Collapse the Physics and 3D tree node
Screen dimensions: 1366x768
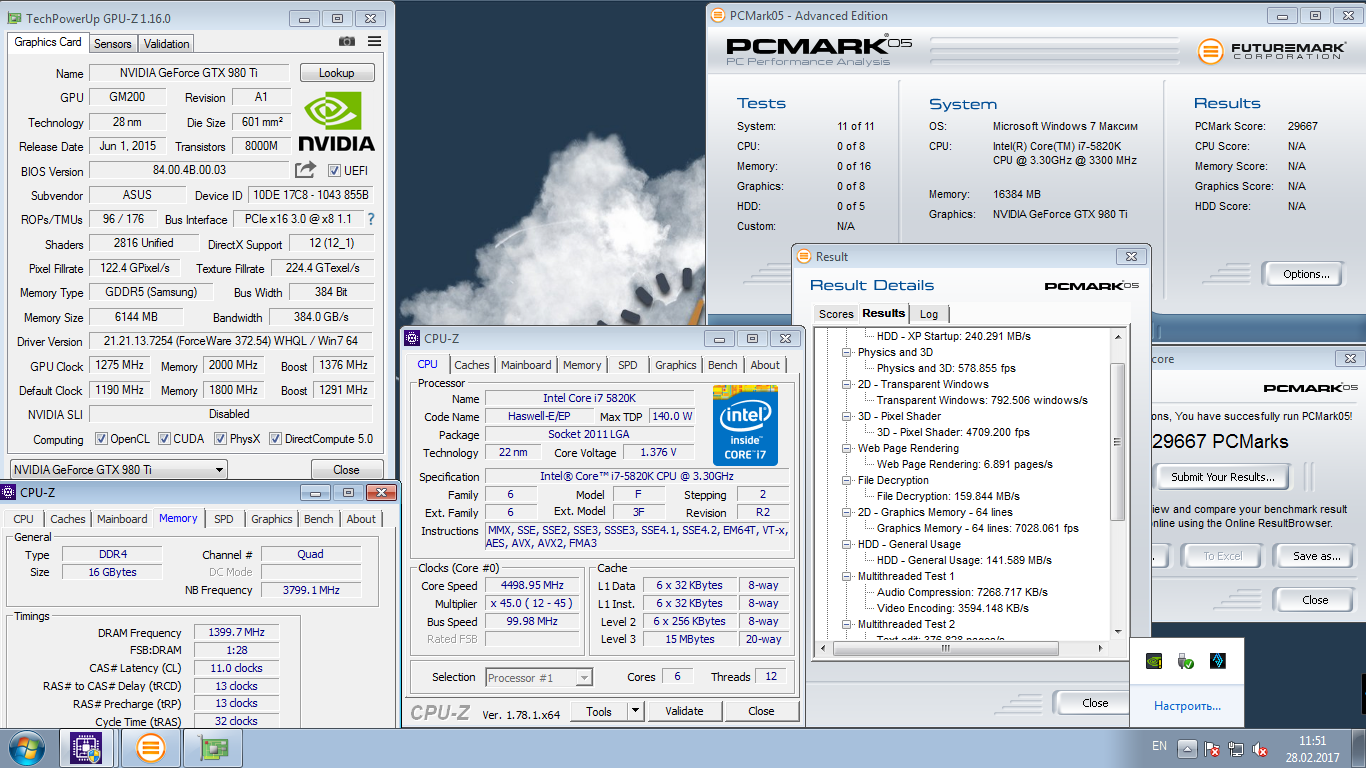846,352
